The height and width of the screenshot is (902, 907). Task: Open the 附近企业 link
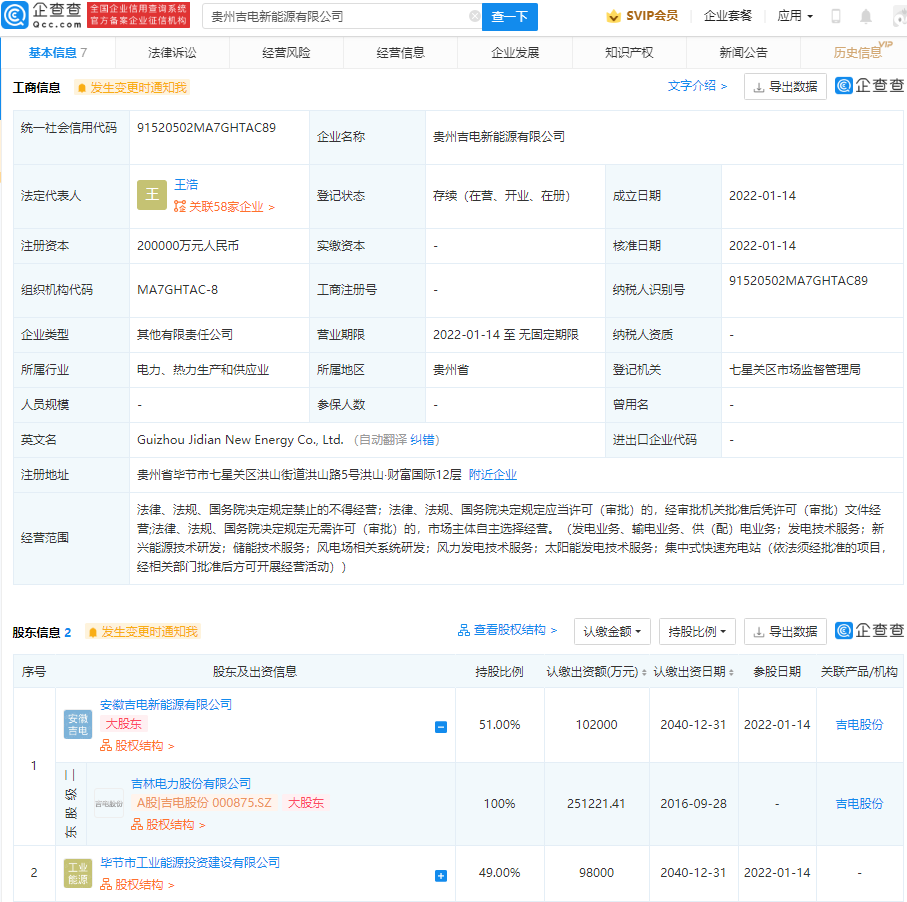pyautogui.click(x=492, y=474)
